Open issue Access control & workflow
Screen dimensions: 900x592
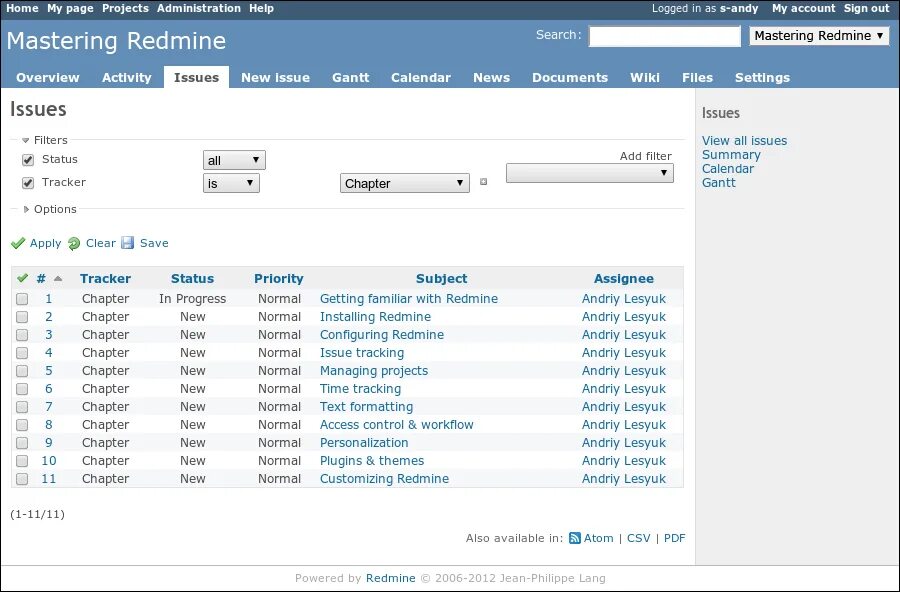(397, 425)
